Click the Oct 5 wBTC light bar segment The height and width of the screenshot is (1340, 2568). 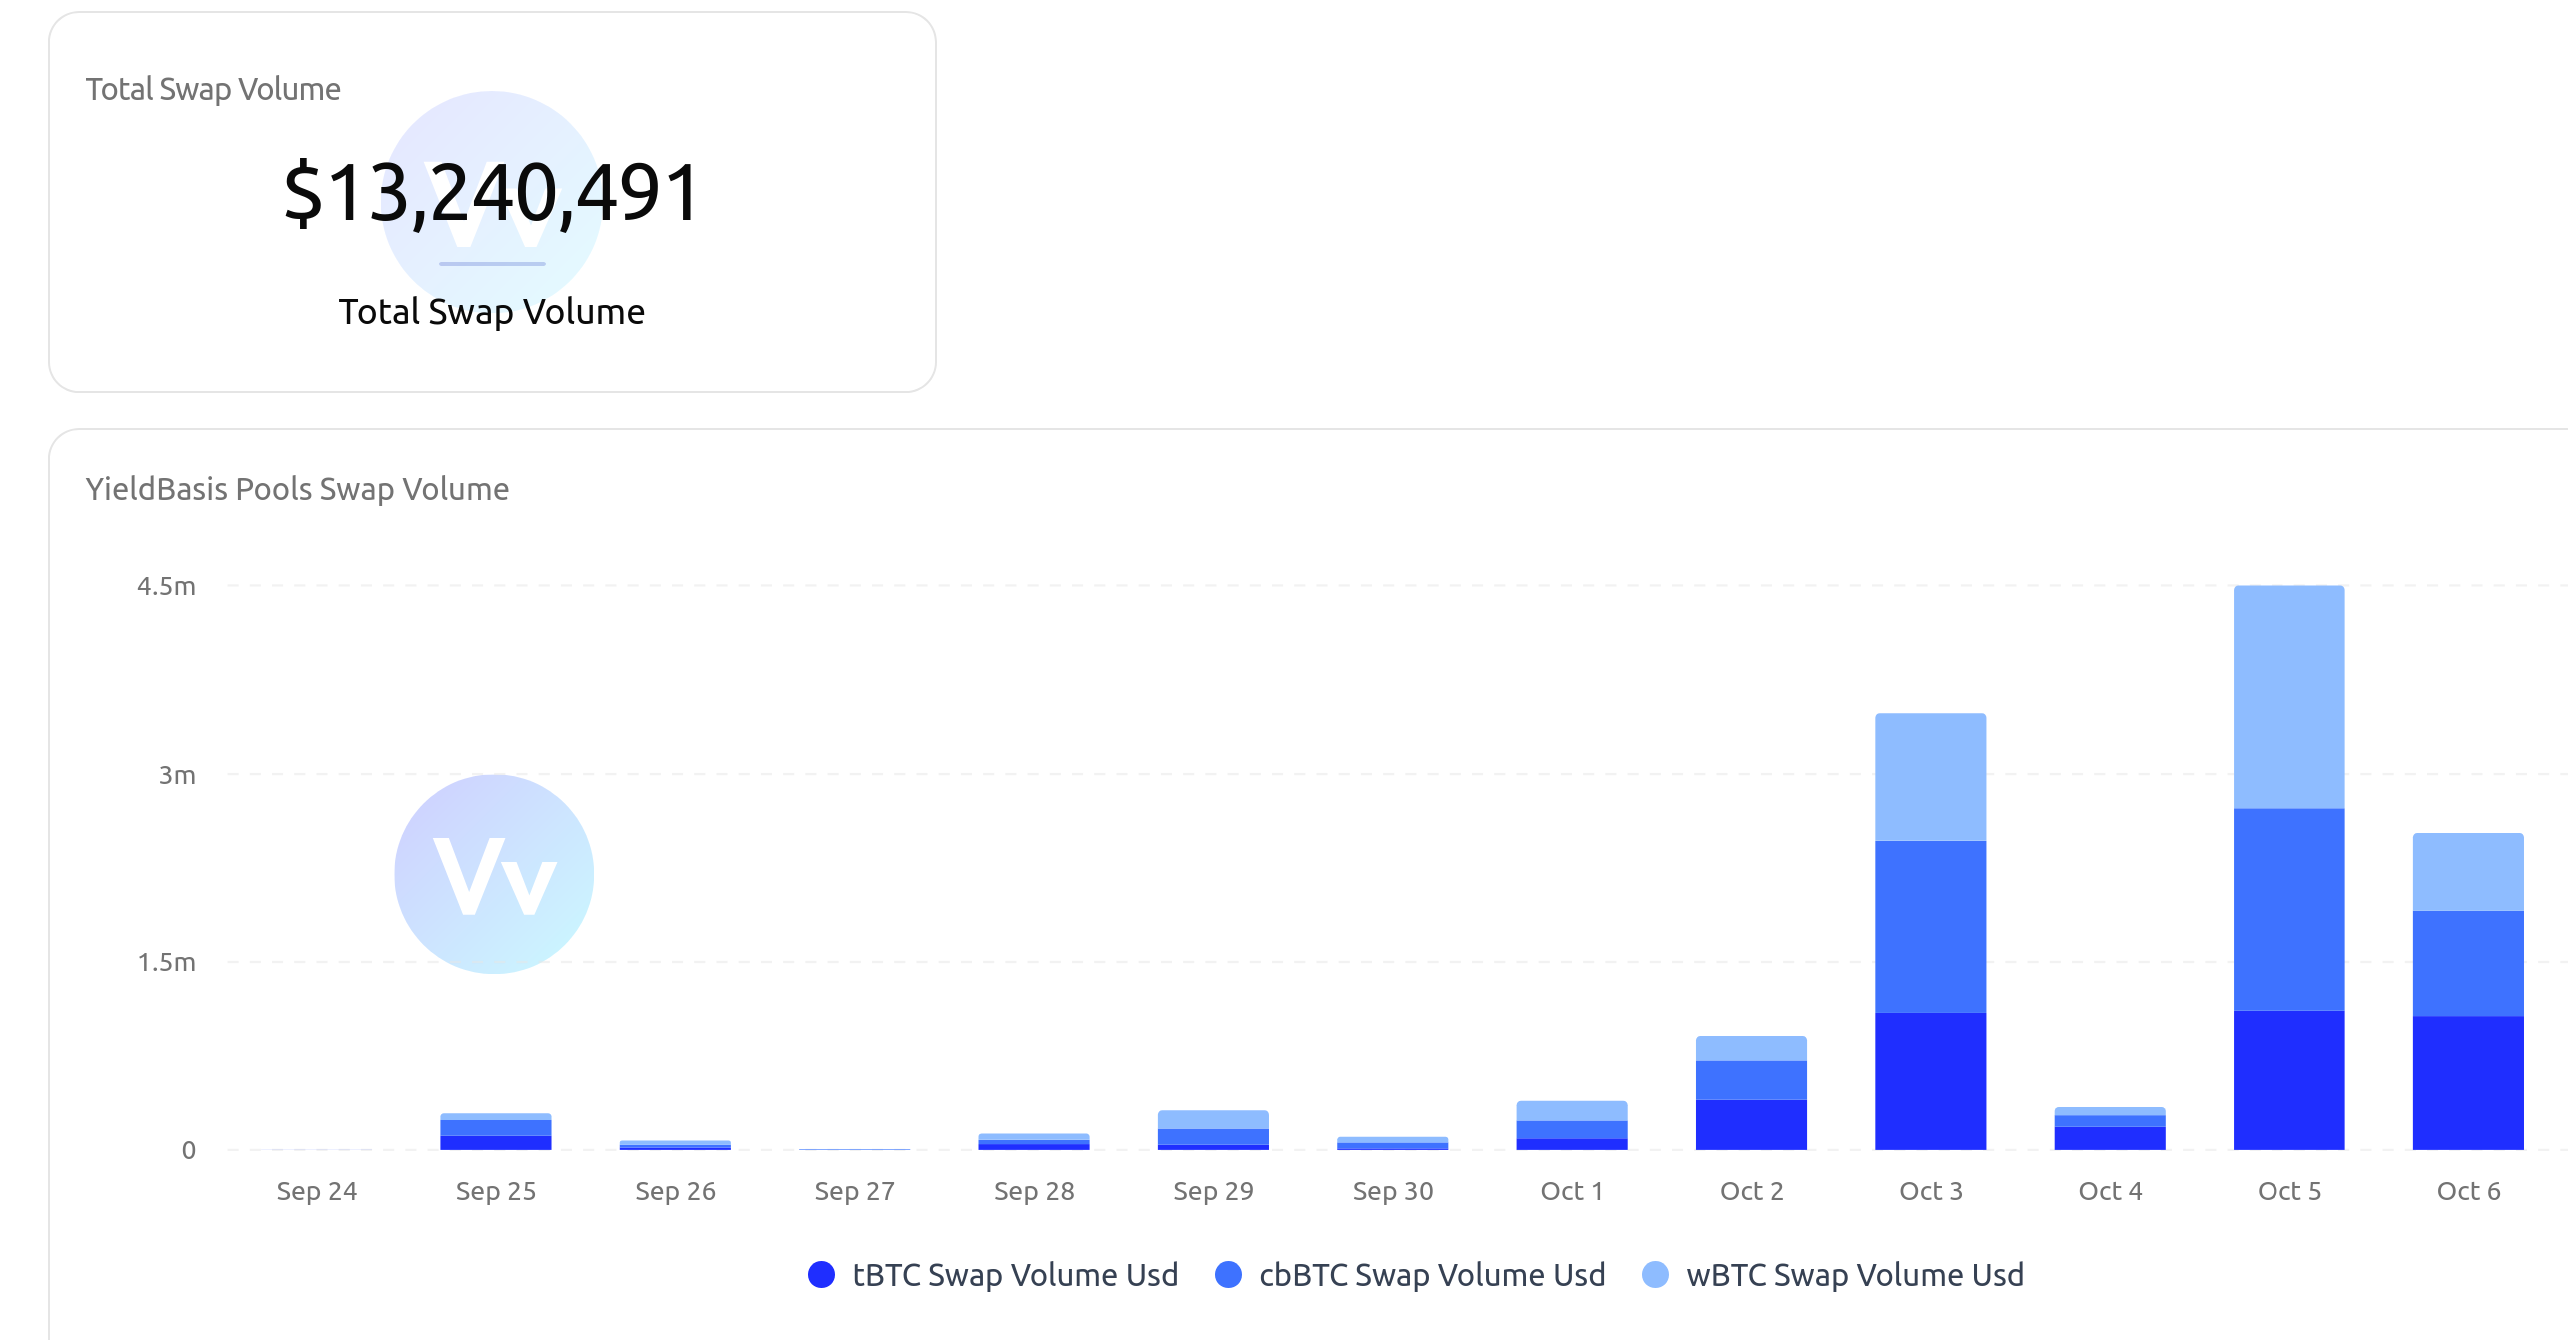2288,696
